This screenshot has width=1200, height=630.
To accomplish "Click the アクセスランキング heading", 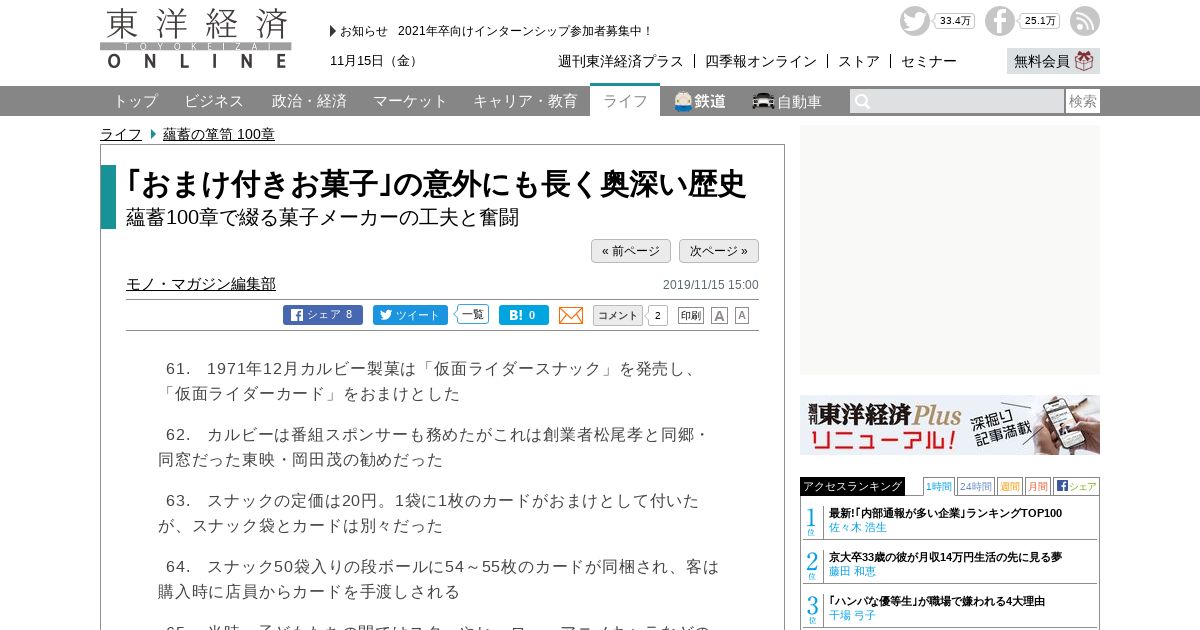I will point(852,486).
